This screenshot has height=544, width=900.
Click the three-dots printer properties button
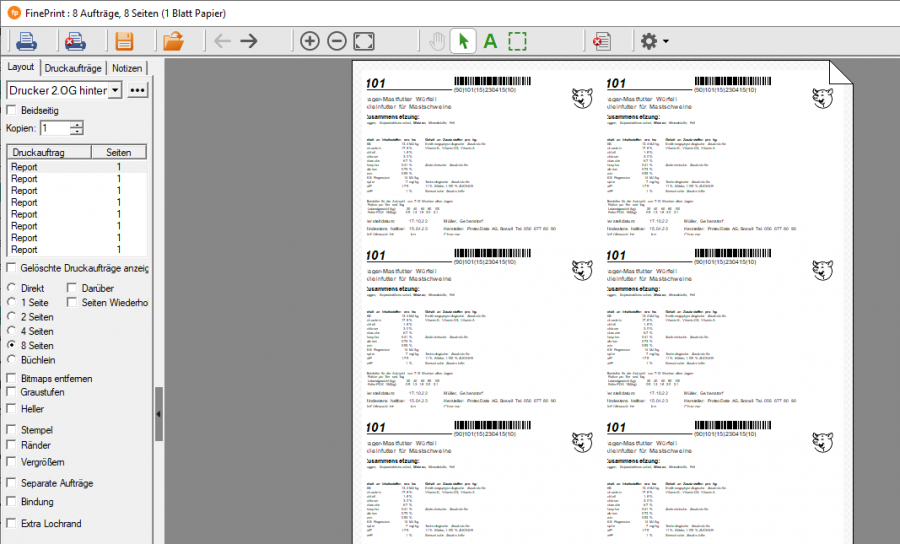pyautogui.click(x=137, y=90)
